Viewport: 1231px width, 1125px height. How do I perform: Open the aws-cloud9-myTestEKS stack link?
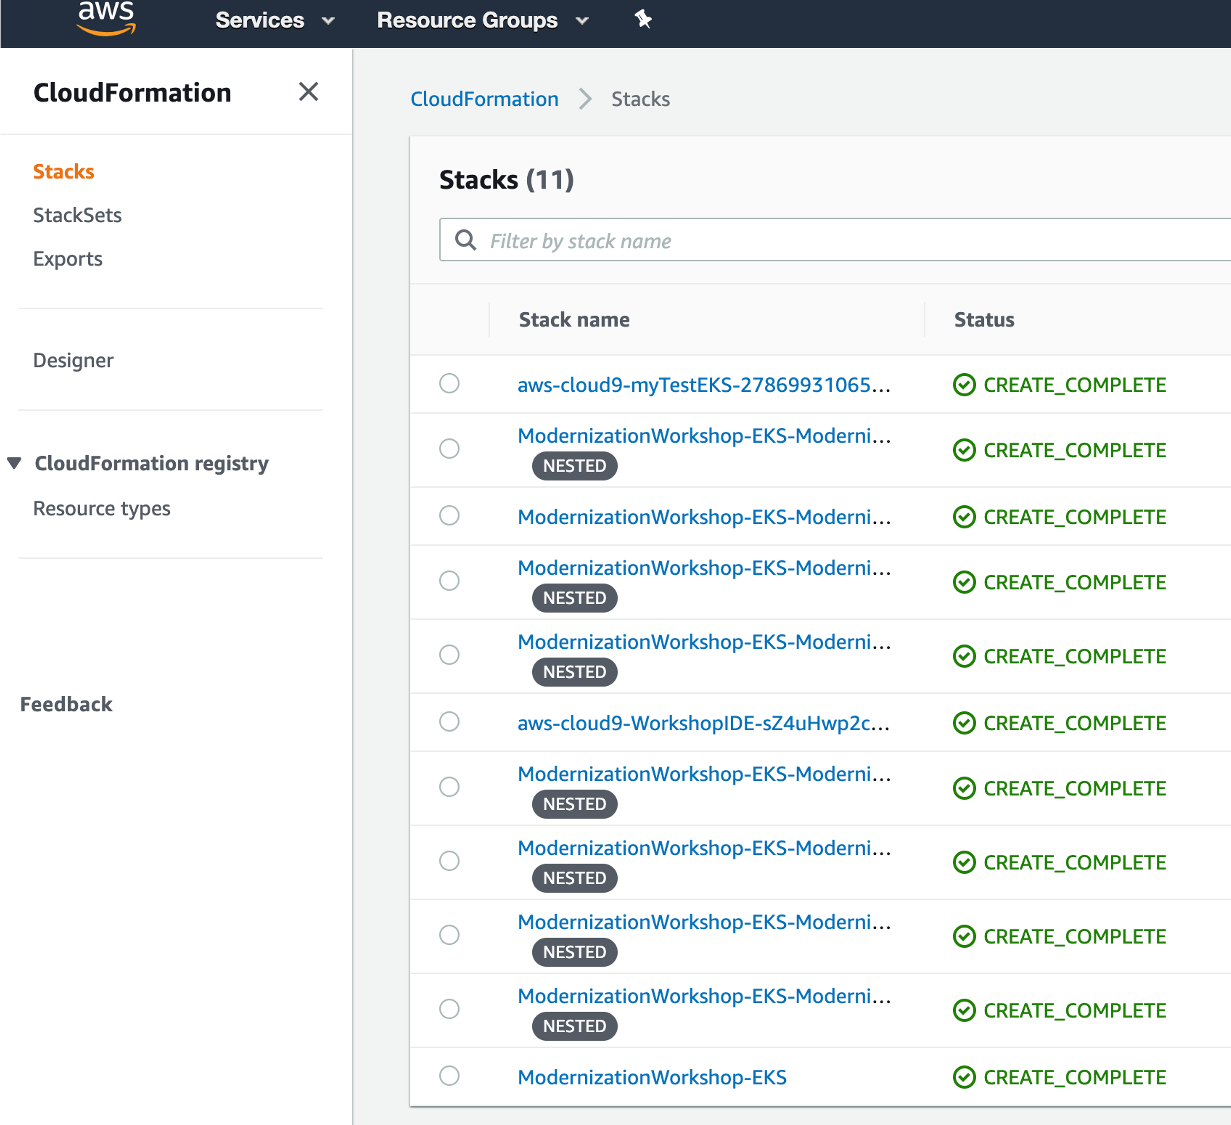704,385
